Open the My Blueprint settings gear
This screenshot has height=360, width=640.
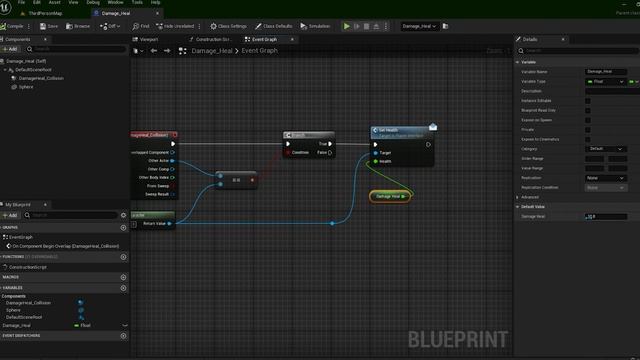[x=124, y=215]
